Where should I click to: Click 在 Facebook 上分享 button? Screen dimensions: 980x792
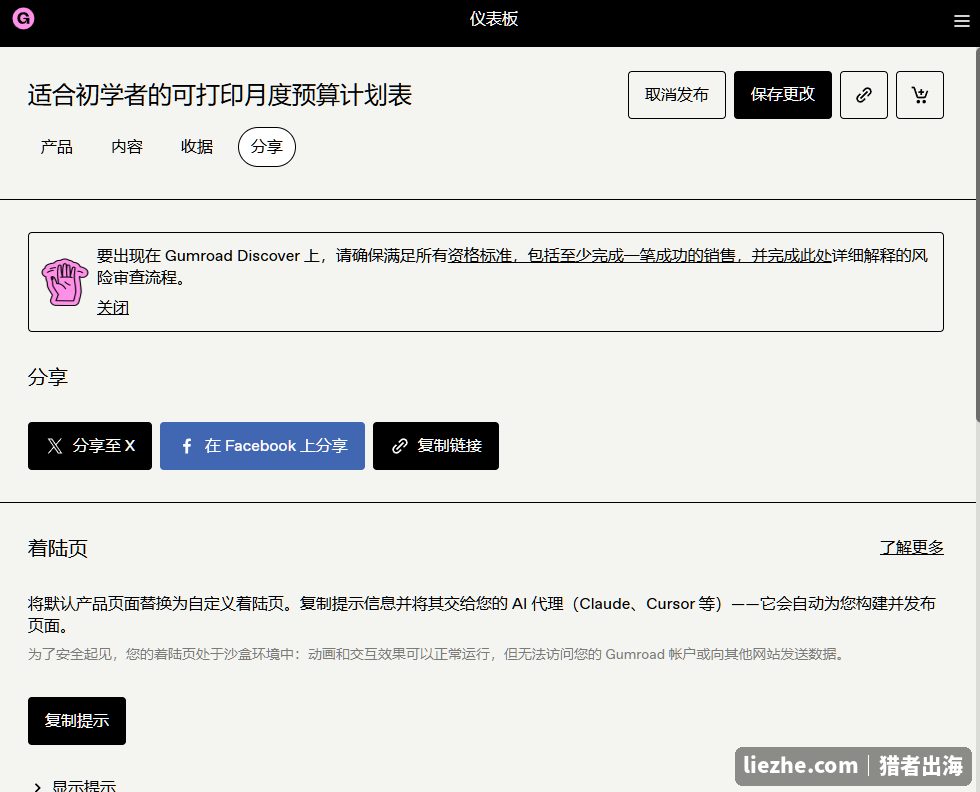tap(262, 446)
